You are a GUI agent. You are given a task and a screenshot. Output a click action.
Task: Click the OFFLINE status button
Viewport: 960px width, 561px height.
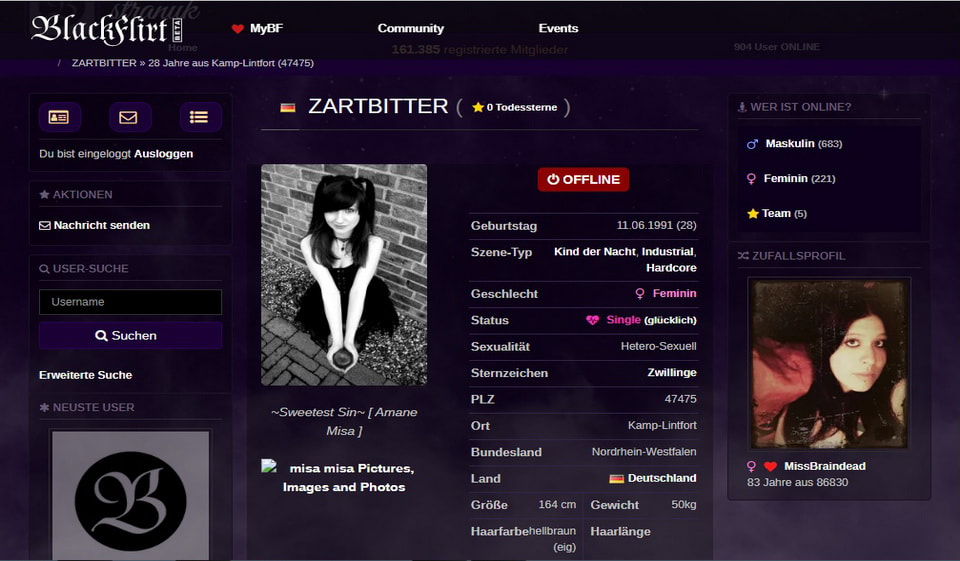coord(583,179)
